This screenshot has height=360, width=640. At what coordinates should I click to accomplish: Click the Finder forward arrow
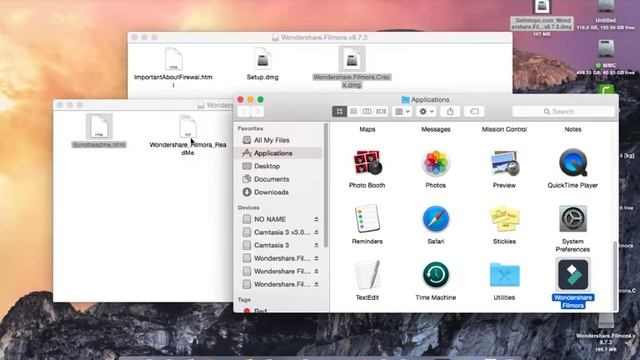[257, 111]
